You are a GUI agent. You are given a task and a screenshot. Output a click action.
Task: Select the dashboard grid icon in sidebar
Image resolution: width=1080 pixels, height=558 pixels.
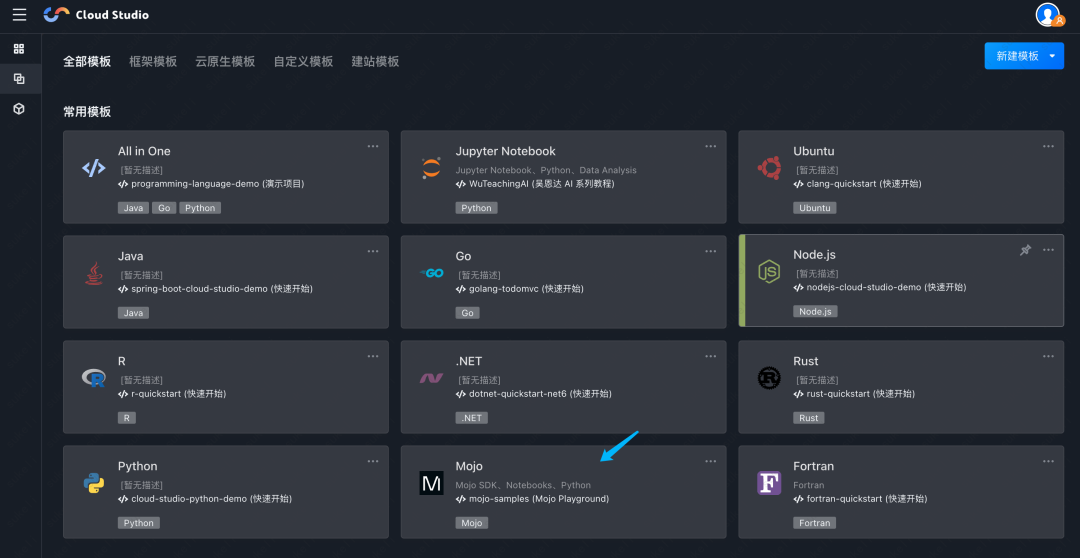click(x=19, y=49)
